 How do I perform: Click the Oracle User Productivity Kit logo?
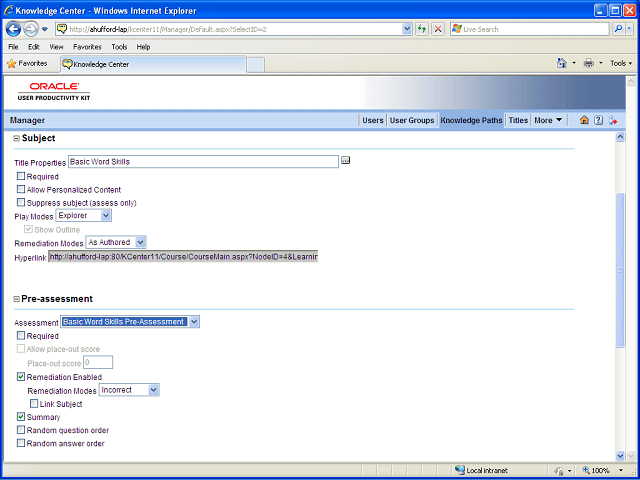[54, 92]
